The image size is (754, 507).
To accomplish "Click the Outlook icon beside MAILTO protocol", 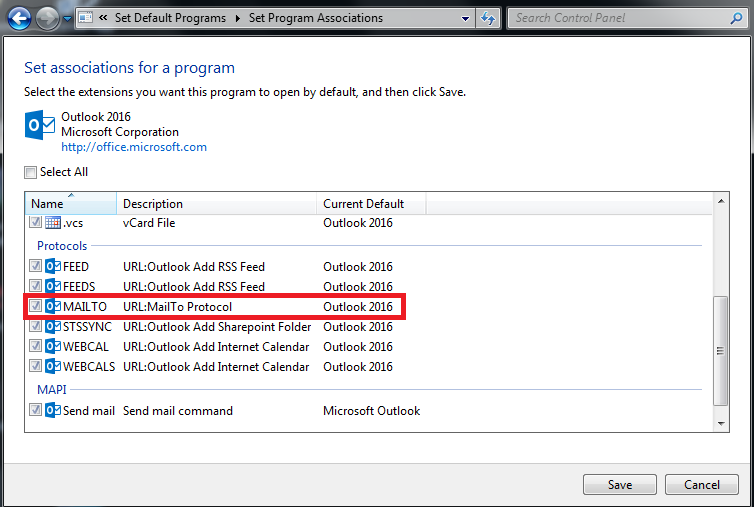I will [54, 306].
